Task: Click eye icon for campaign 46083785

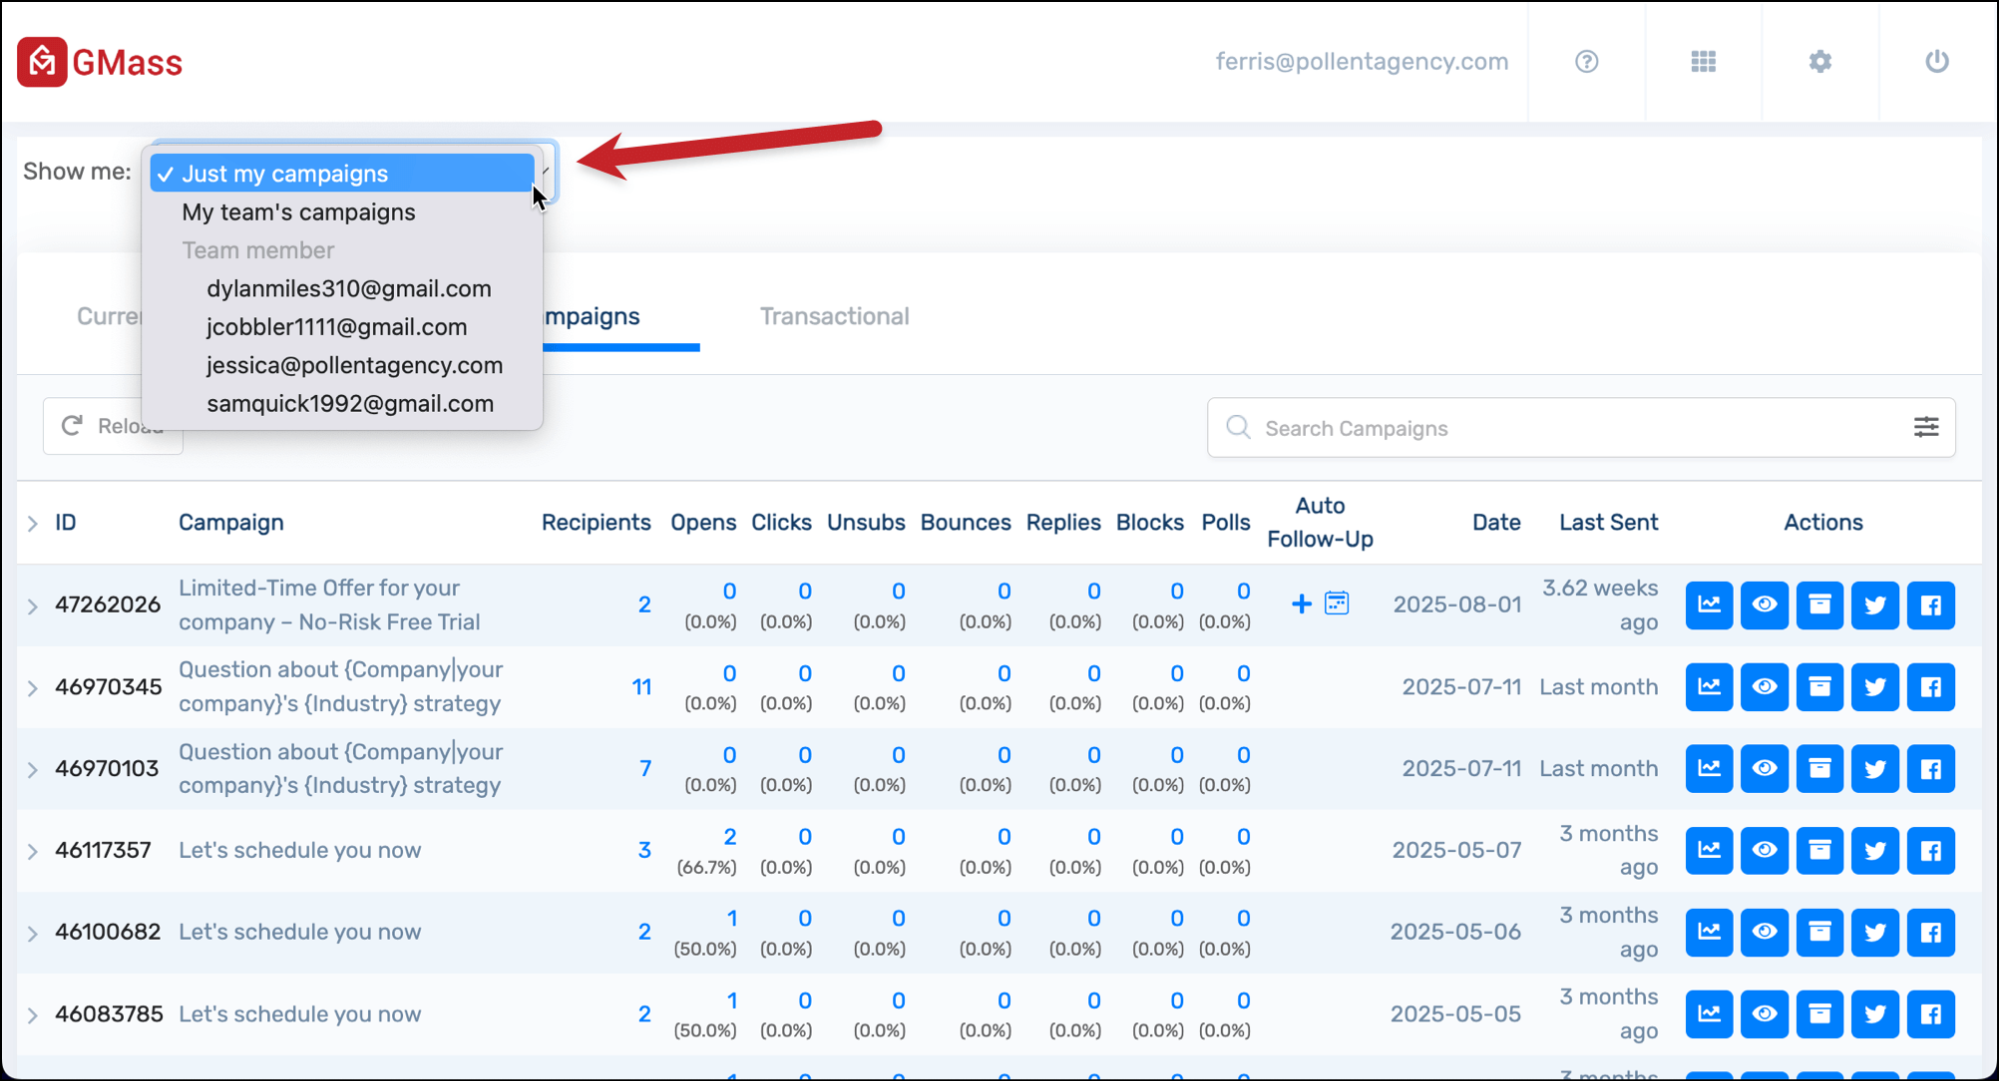Action: 1764,1014
